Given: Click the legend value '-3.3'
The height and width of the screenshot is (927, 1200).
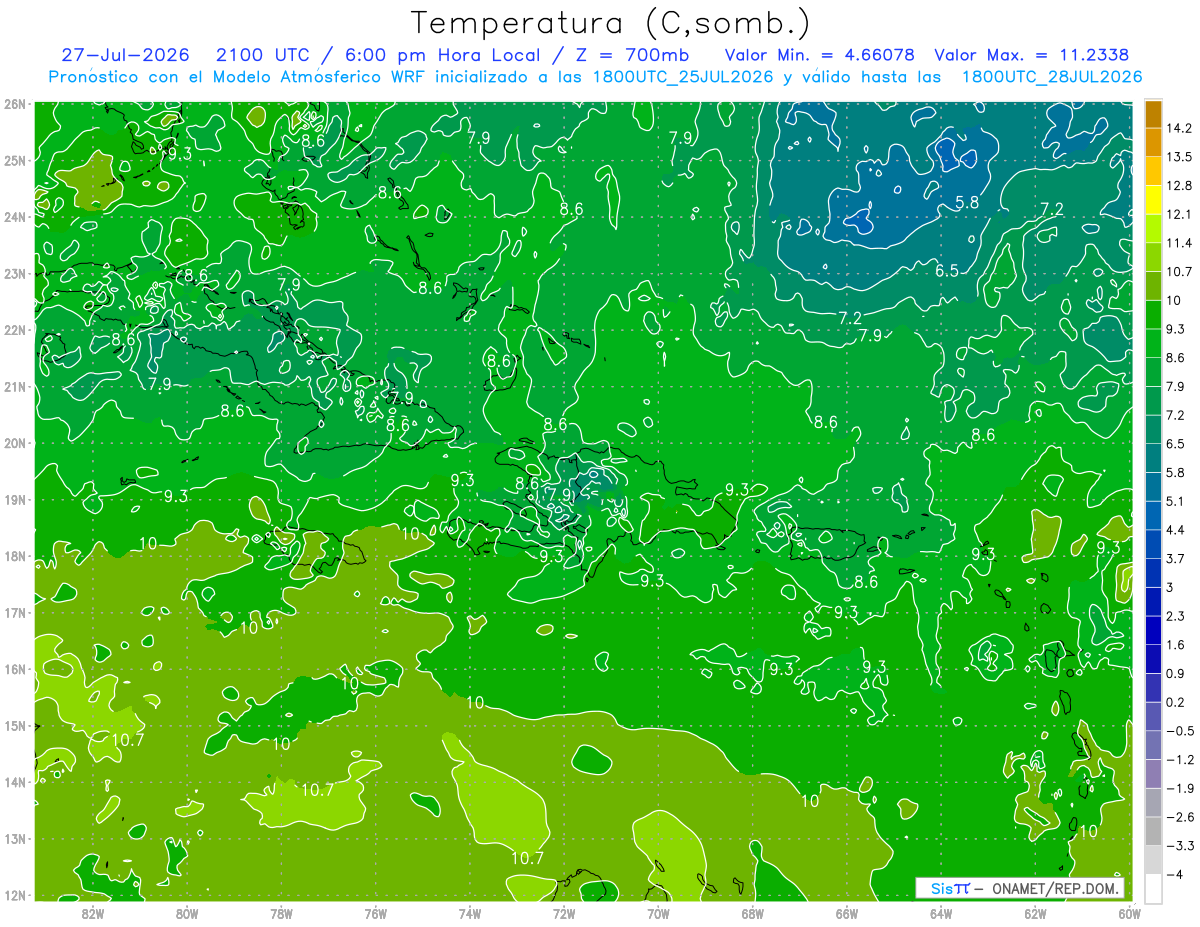Looking at the screenshot, I should [x=1180, y=846].
